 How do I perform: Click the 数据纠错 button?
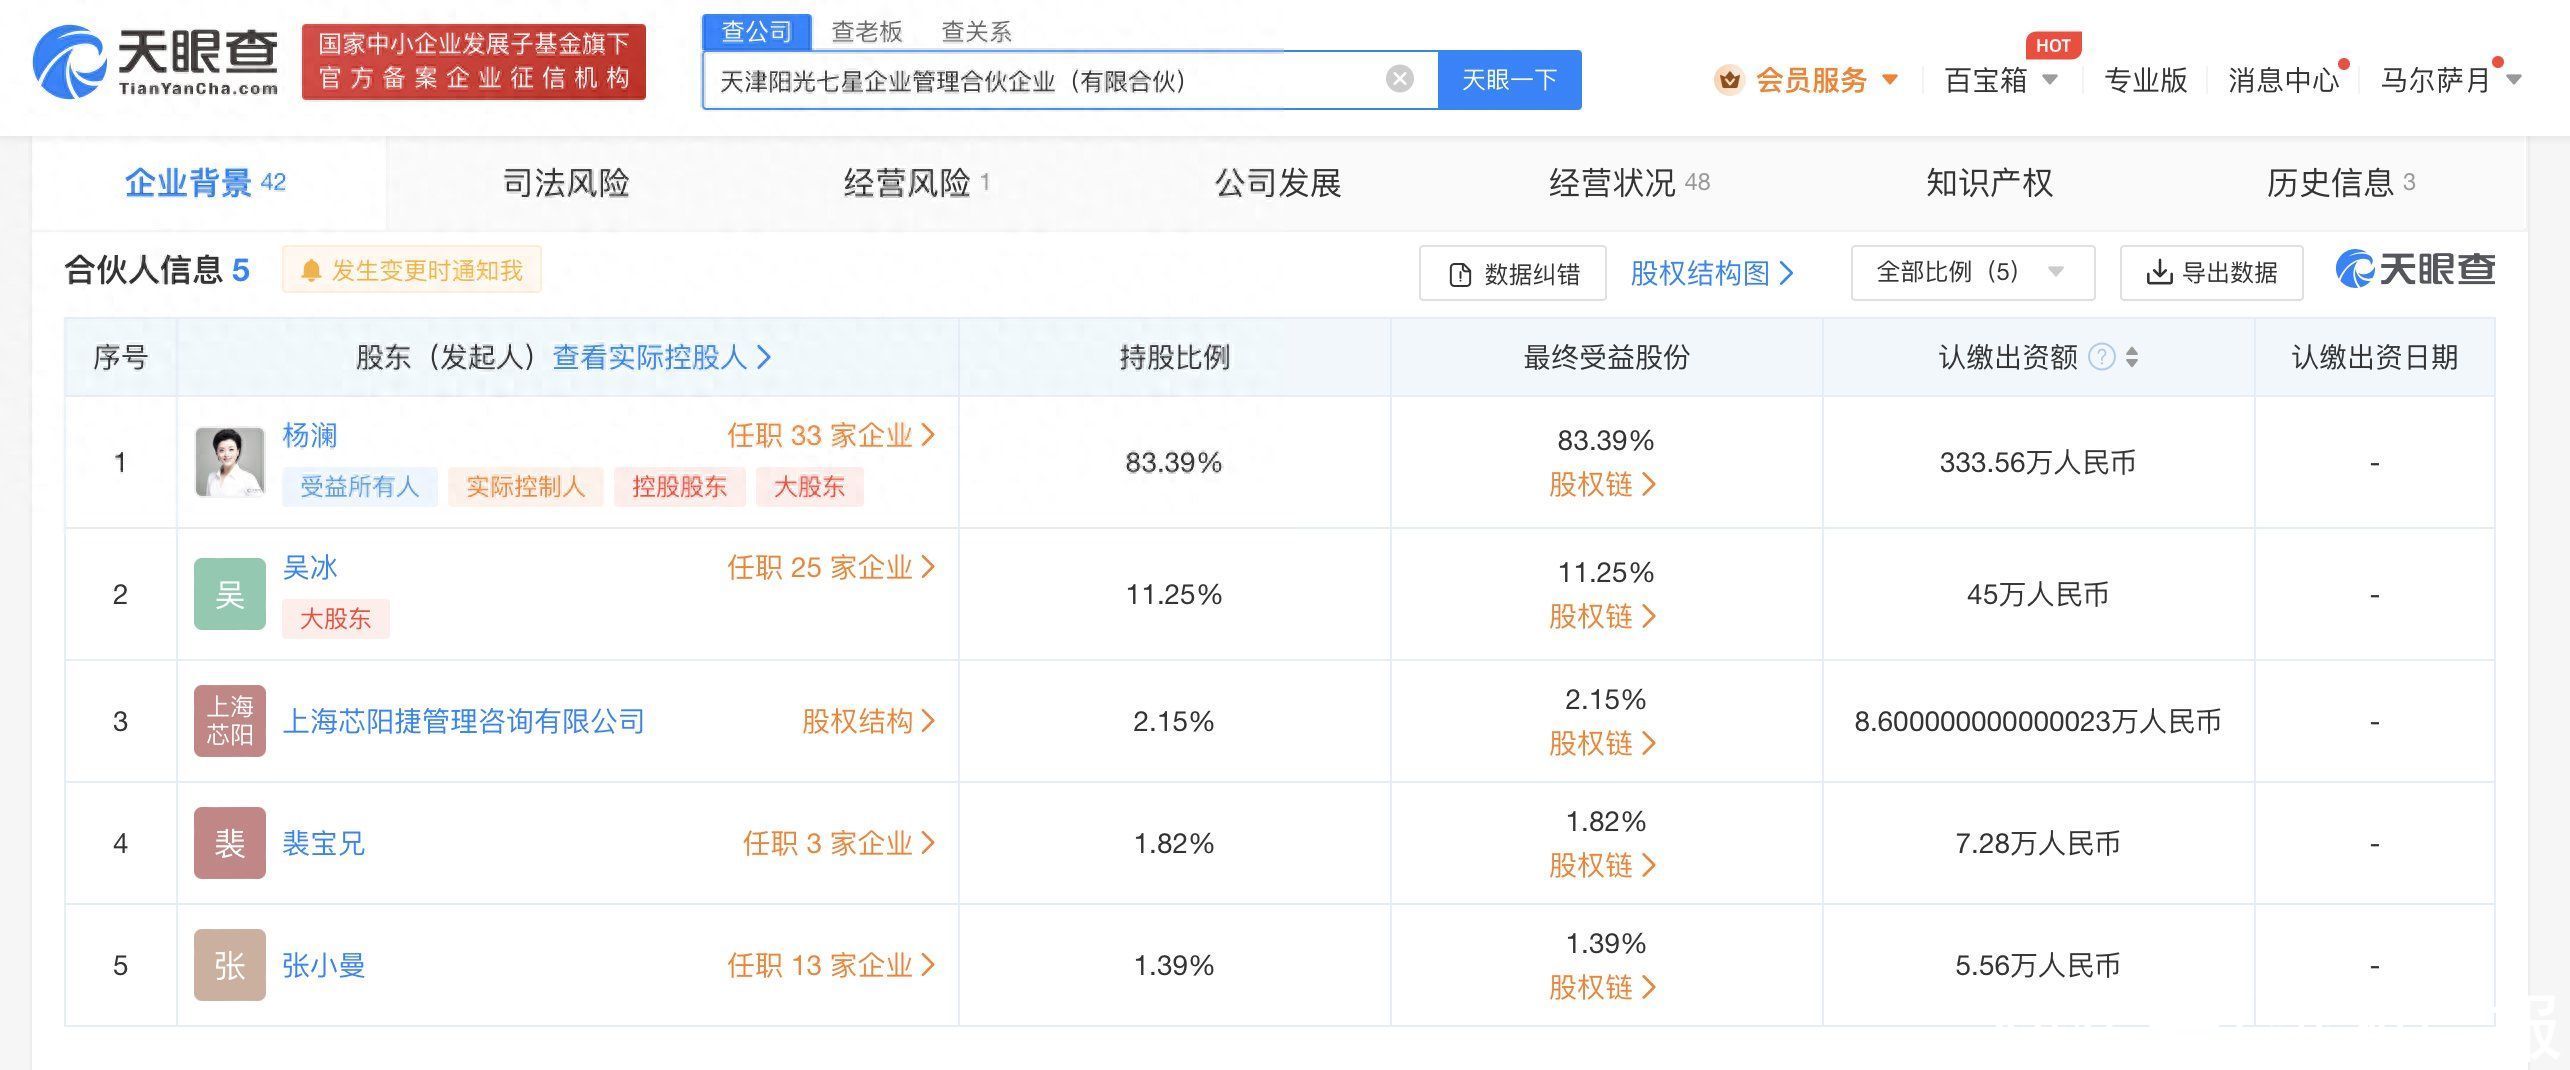click(x=1513, y=273)
